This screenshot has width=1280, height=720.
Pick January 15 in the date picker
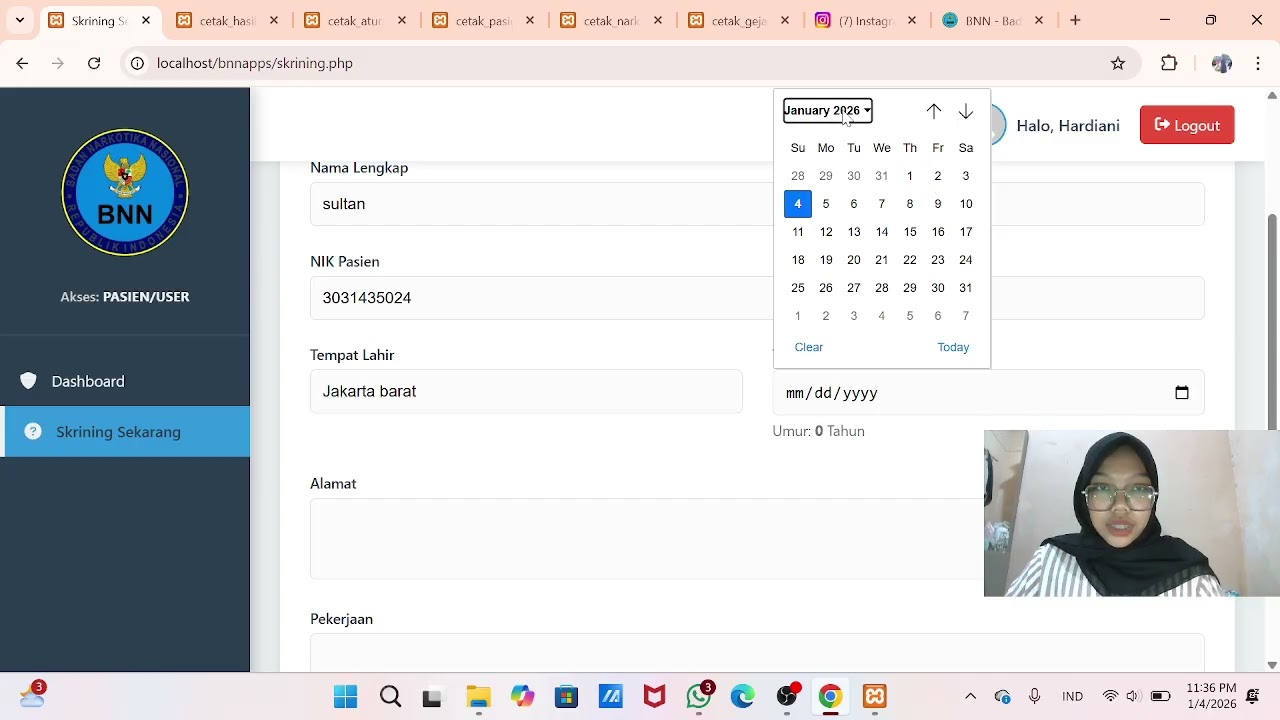coord(909,232)
